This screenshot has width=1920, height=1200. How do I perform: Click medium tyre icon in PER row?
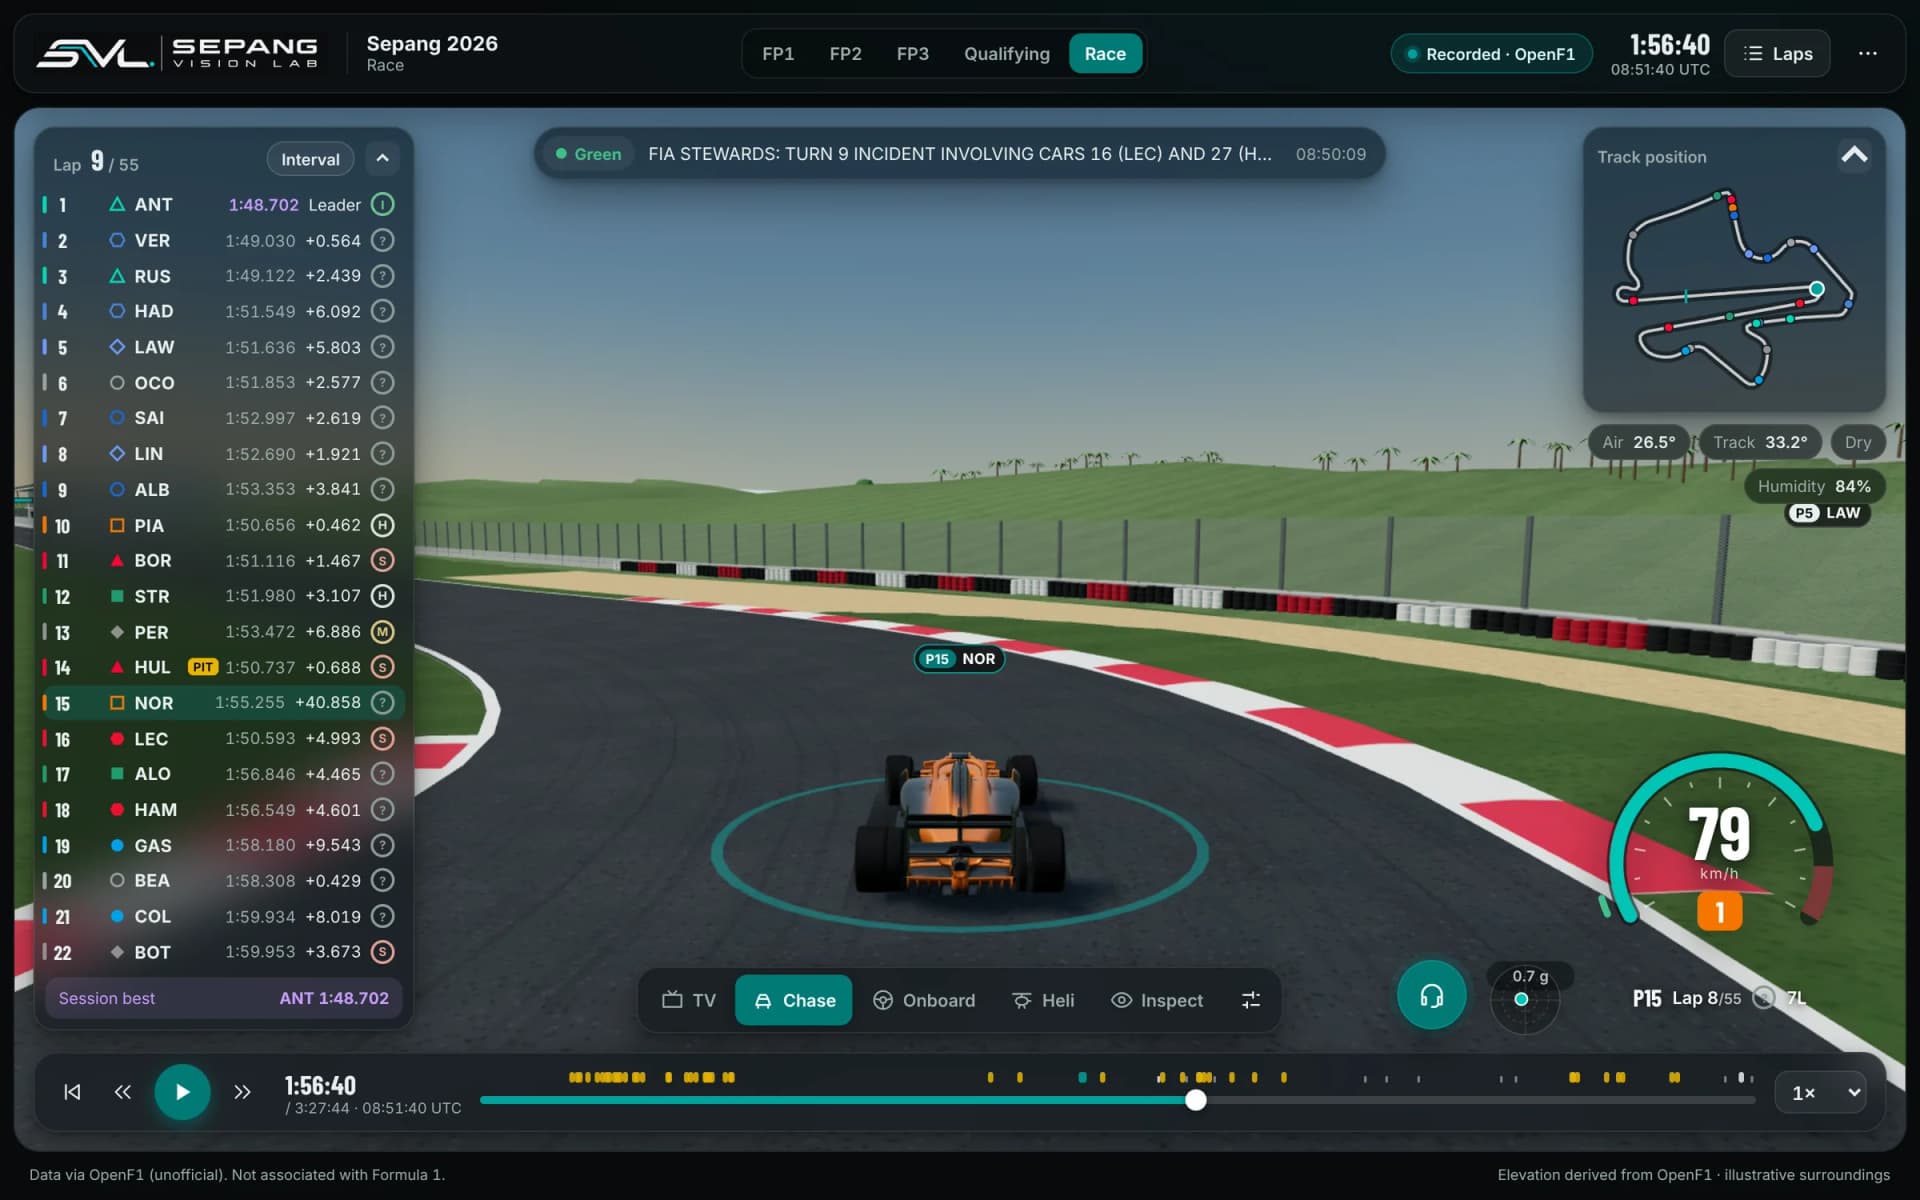[x=382, y=632]
